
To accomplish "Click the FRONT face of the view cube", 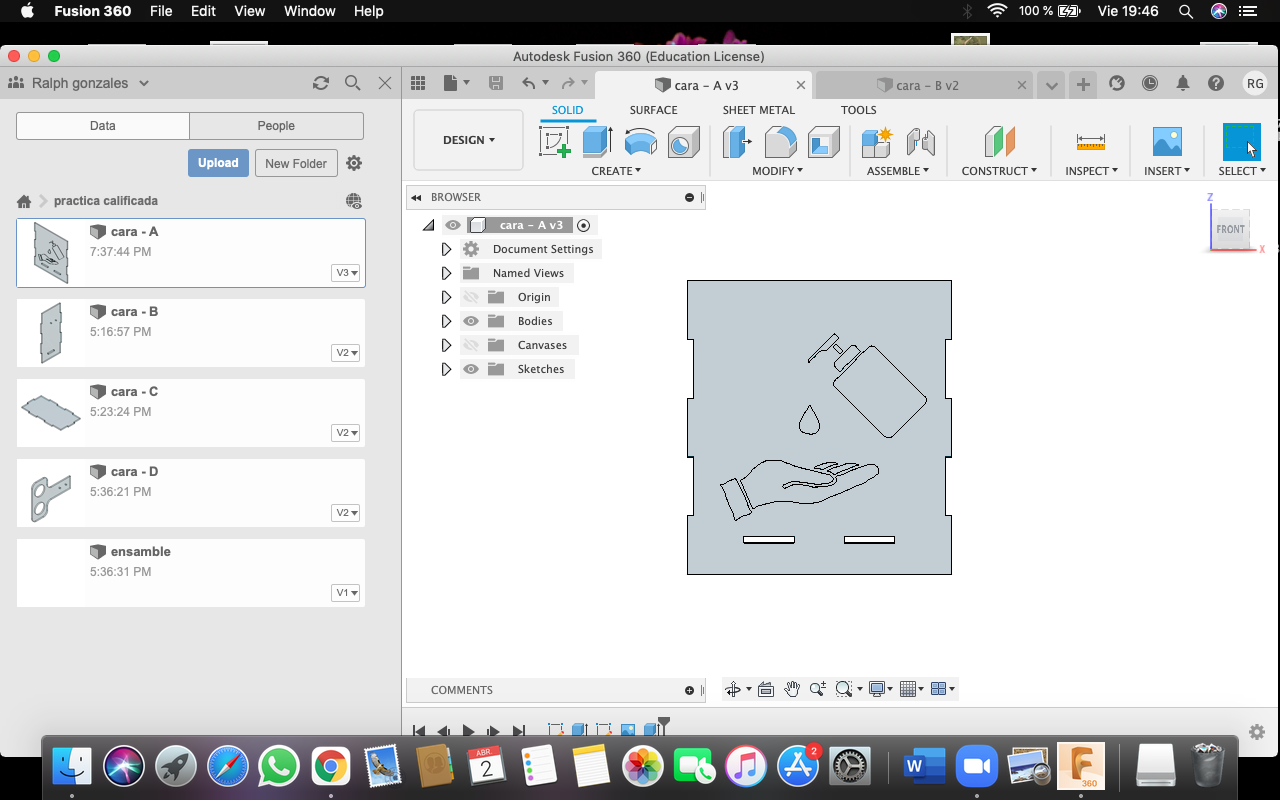I will tap(1230, 229).
